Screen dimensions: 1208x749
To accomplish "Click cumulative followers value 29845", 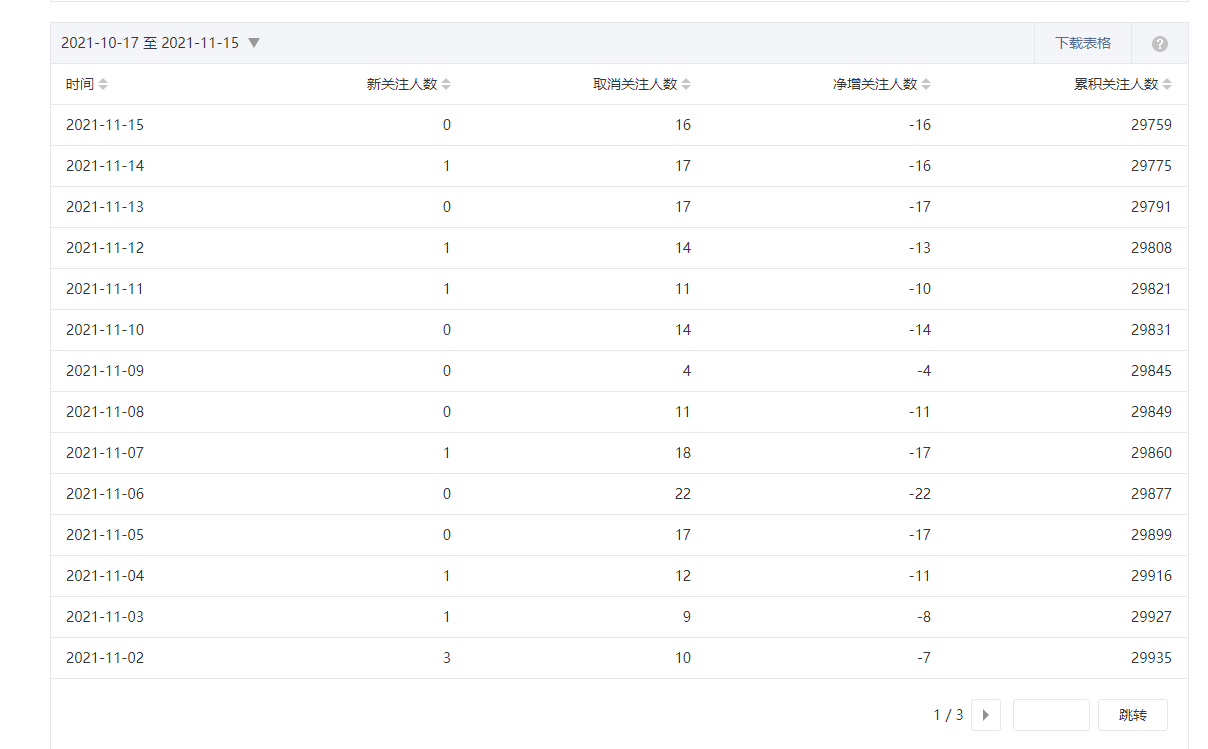I will [x=1151, y=371].
